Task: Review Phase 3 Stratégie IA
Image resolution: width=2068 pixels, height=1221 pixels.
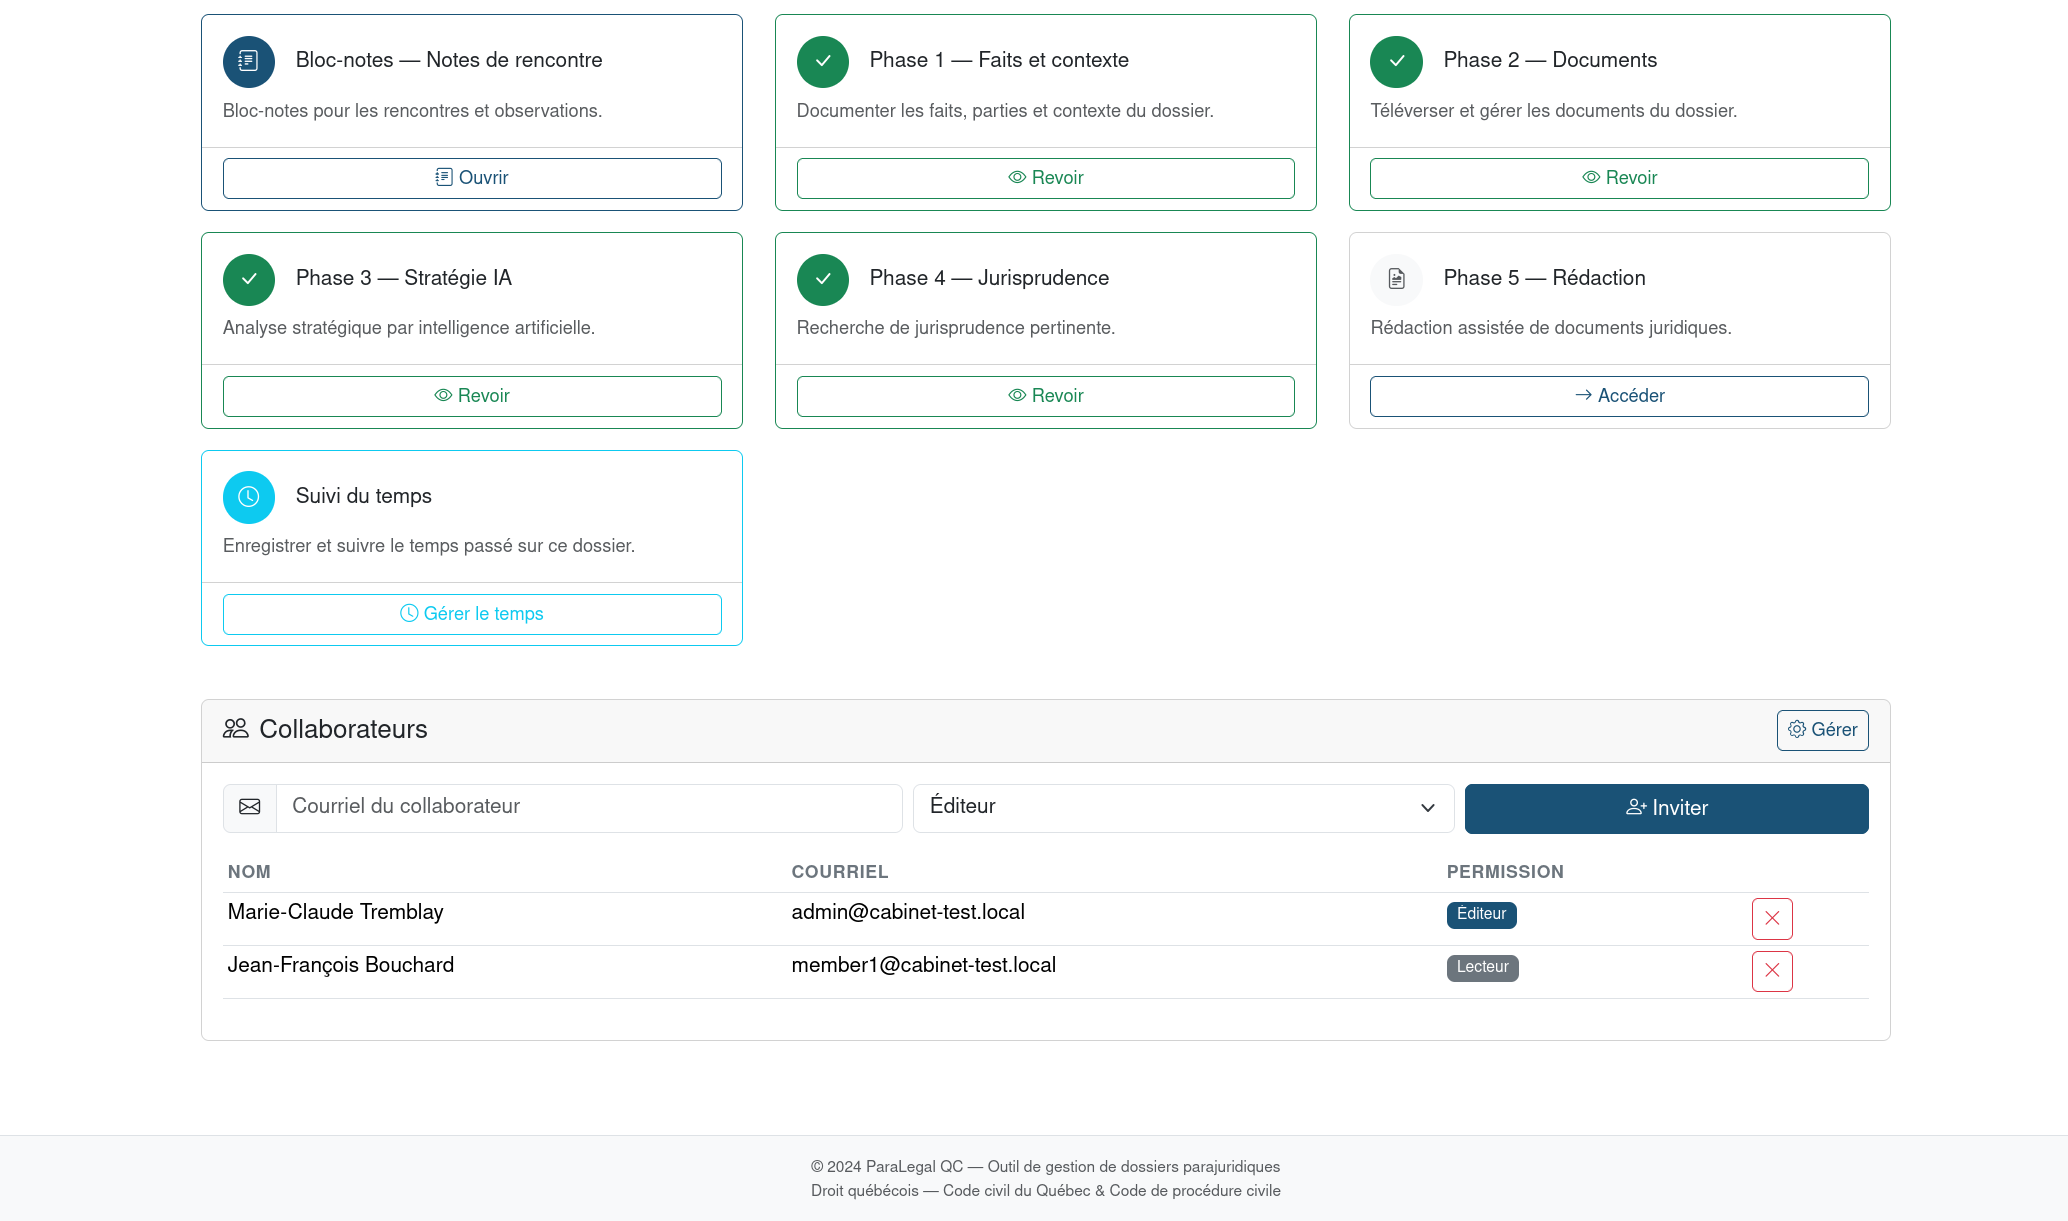Action: click(472, 396)
